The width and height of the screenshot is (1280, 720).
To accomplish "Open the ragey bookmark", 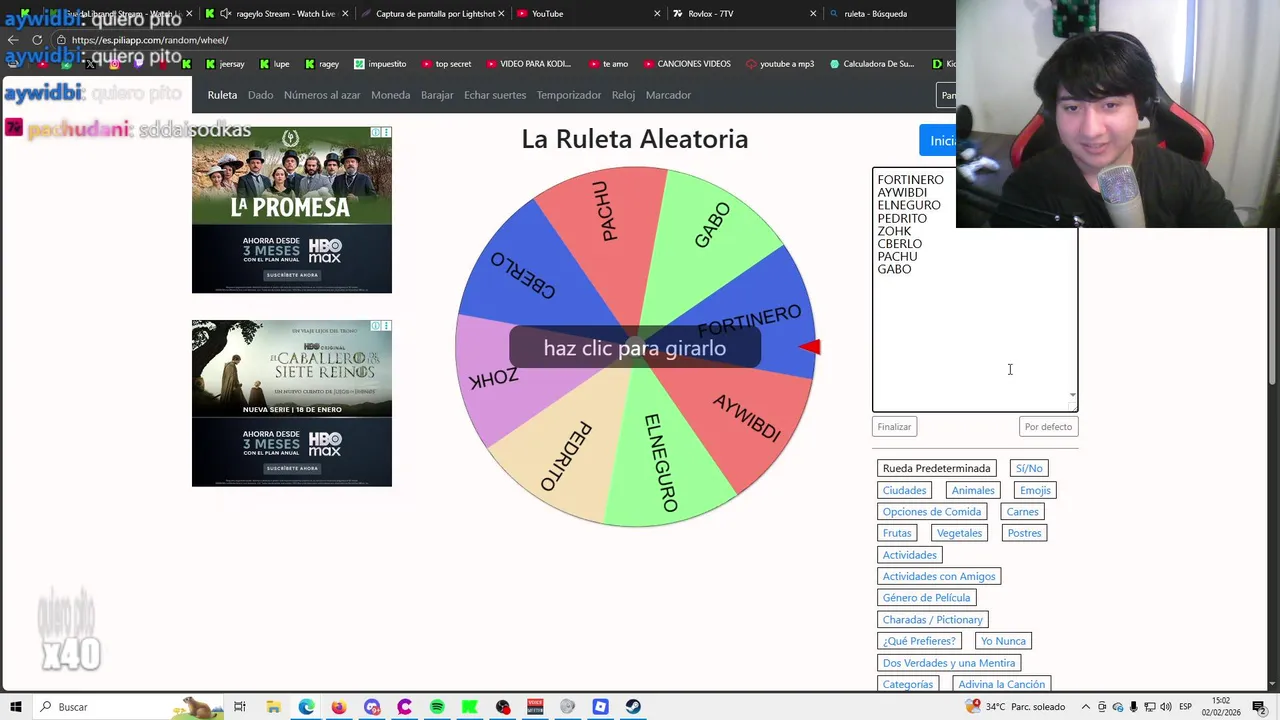I will pyautogui.click(x=321, y=64).
